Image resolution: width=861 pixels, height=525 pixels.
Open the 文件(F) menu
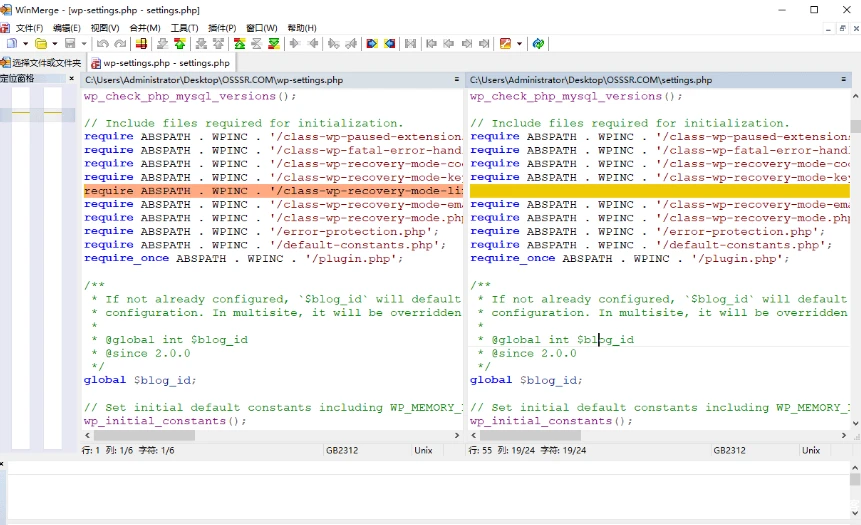[29, 28]
